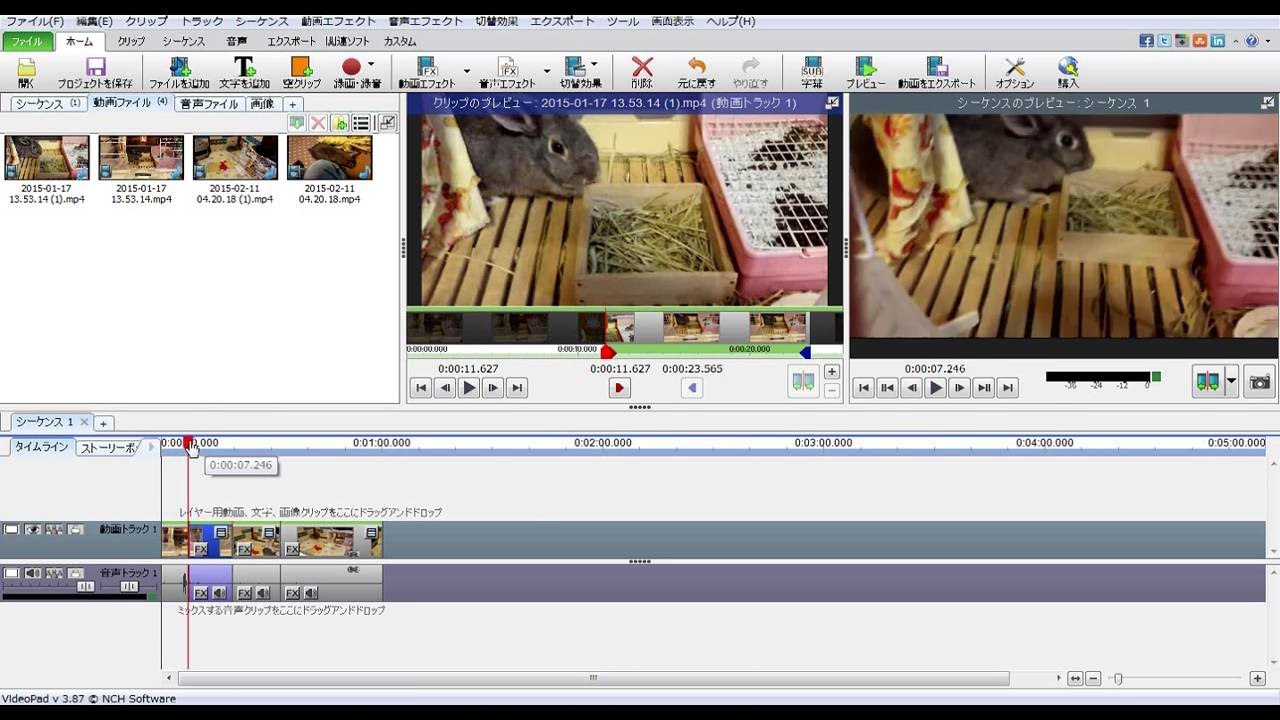Image resolution: width=1280 pixels, height=720 pixels.
Task: Take snapshot with camera icon
Action: coord(1260,382)
